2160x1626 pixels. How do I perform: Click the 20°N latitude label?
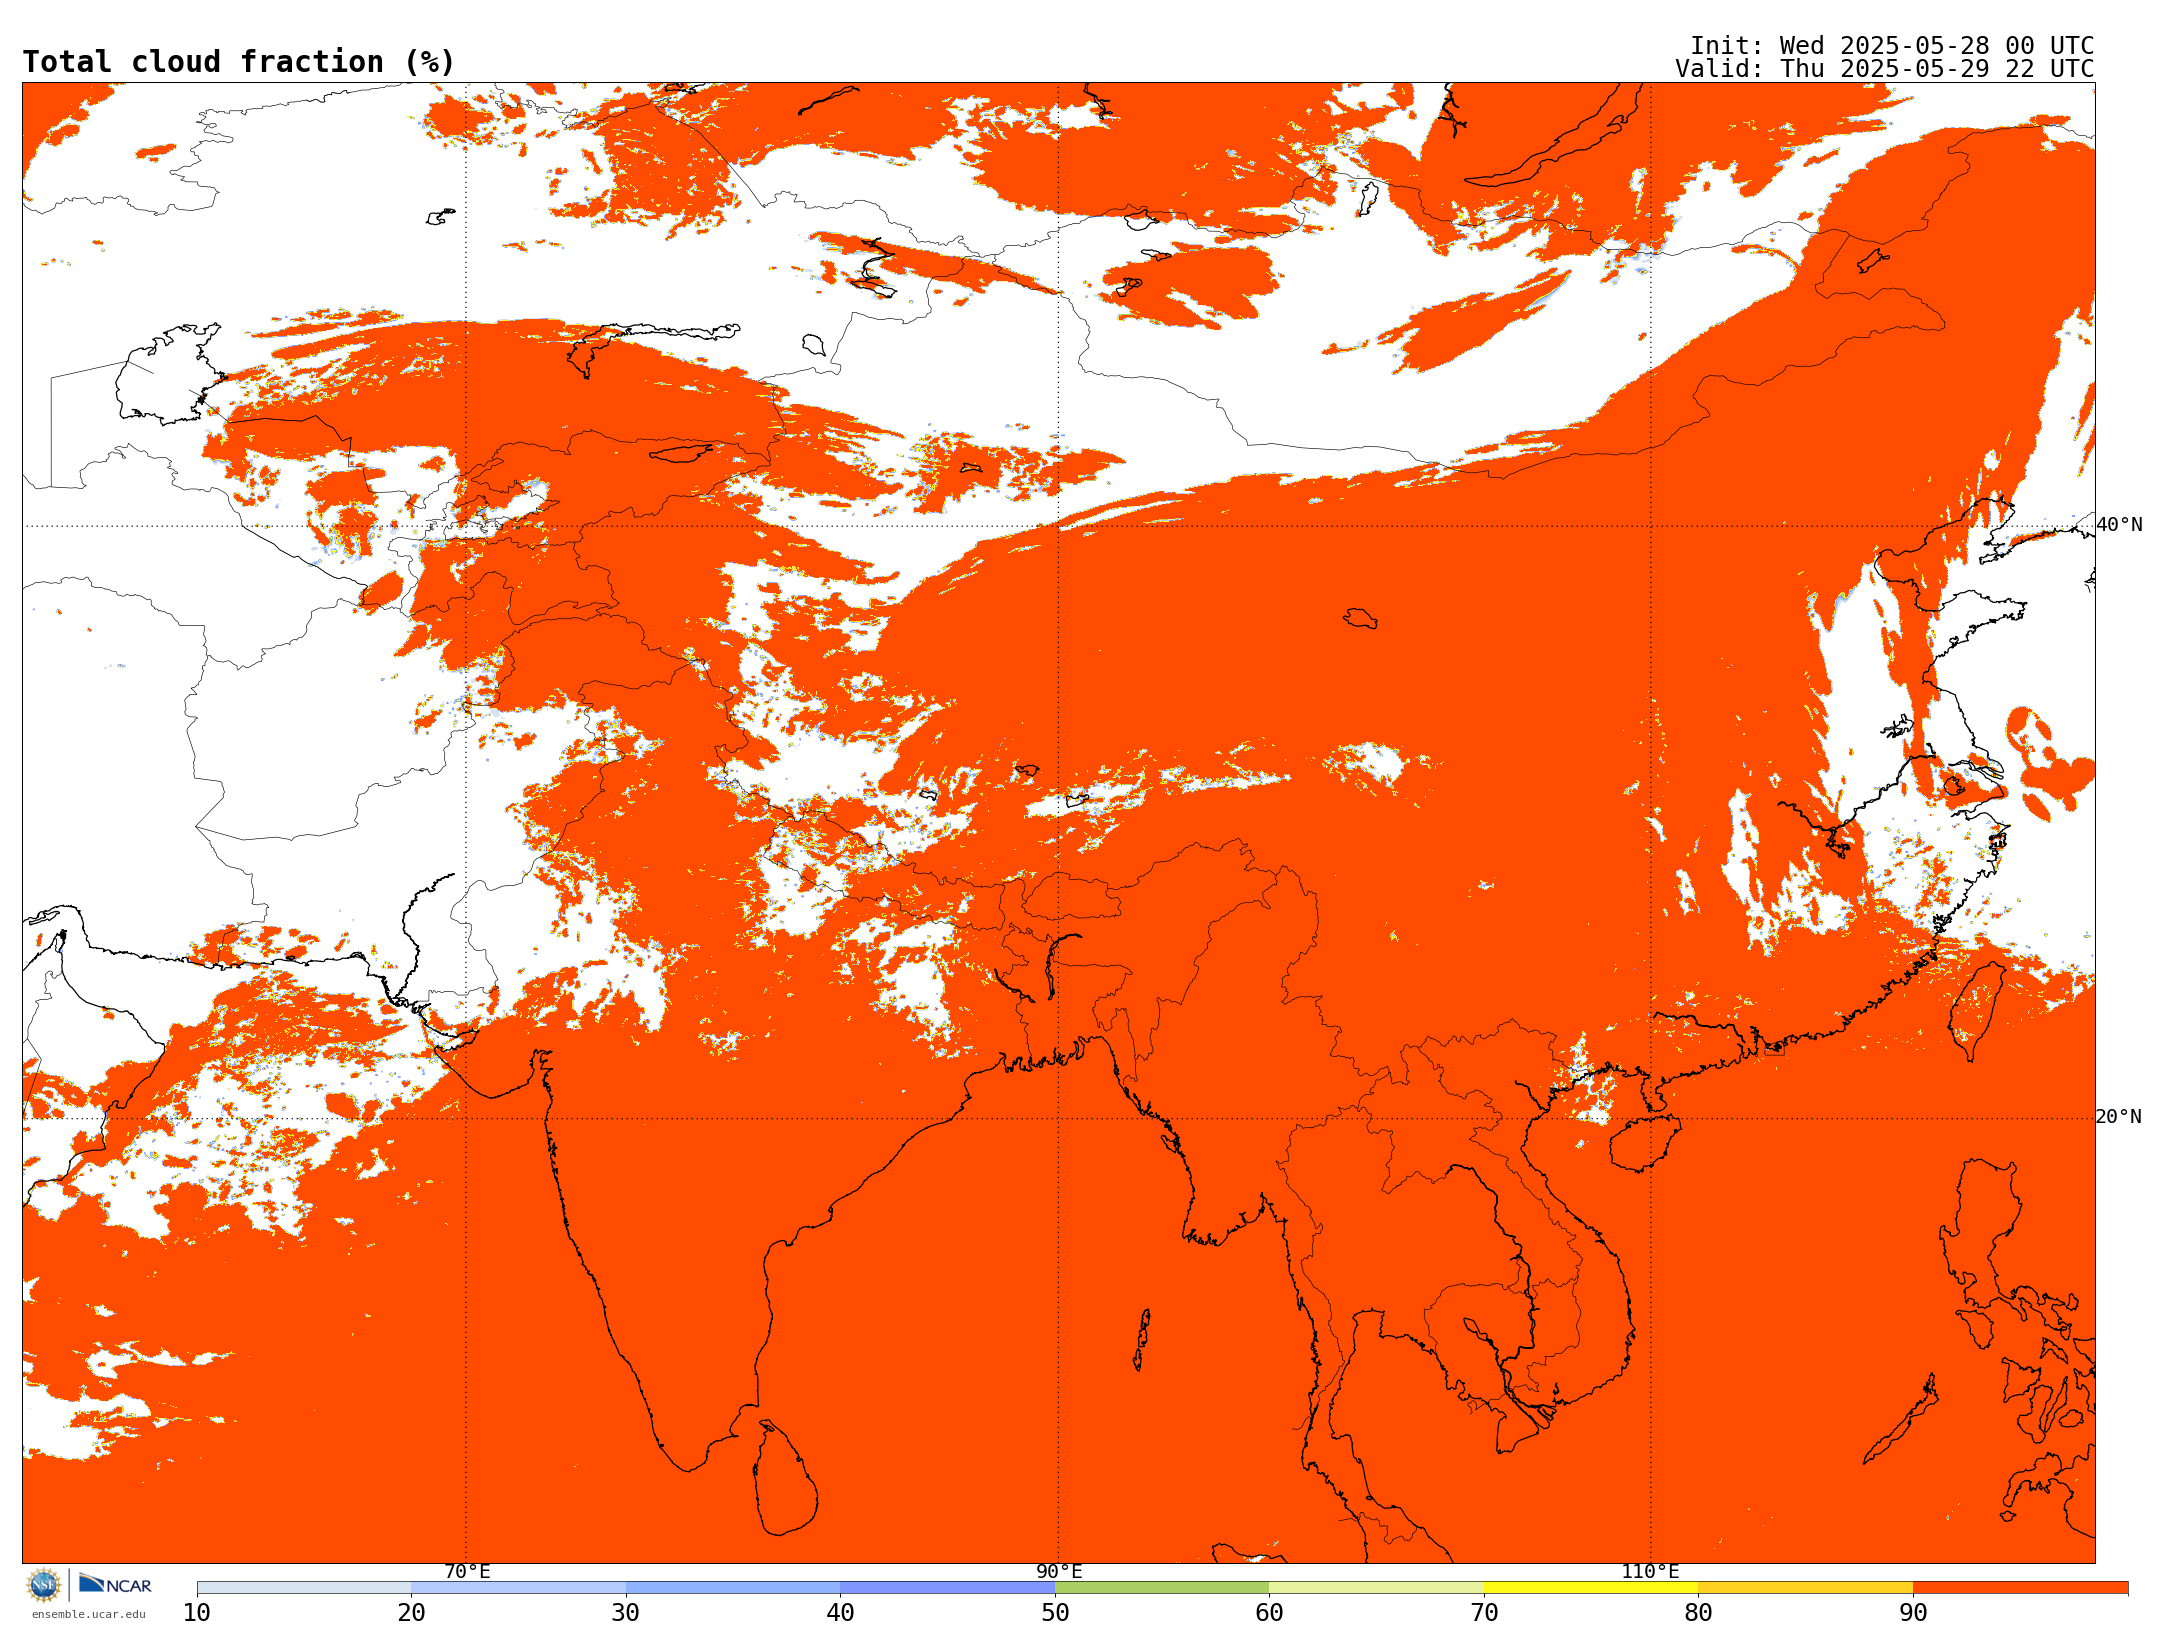tap(2119, 1117)
